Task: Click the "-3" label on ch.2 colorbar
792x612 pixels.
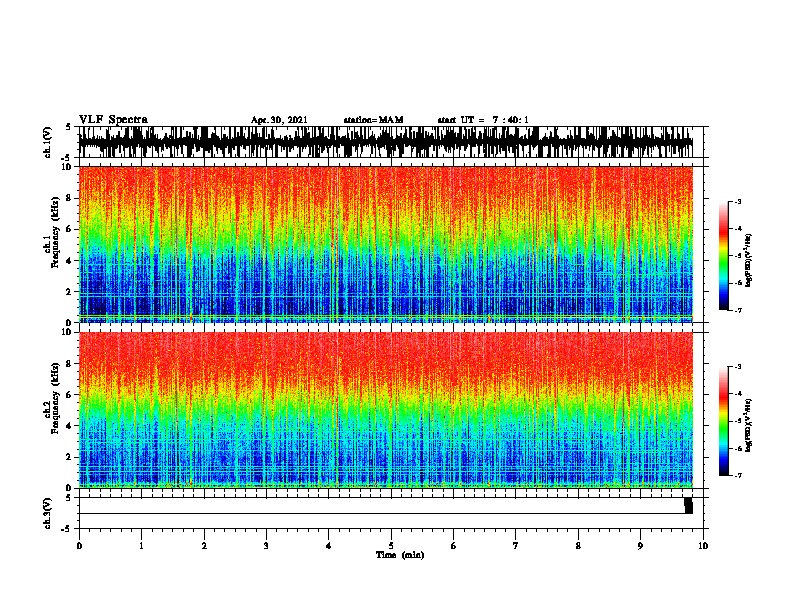Action: 738,367
